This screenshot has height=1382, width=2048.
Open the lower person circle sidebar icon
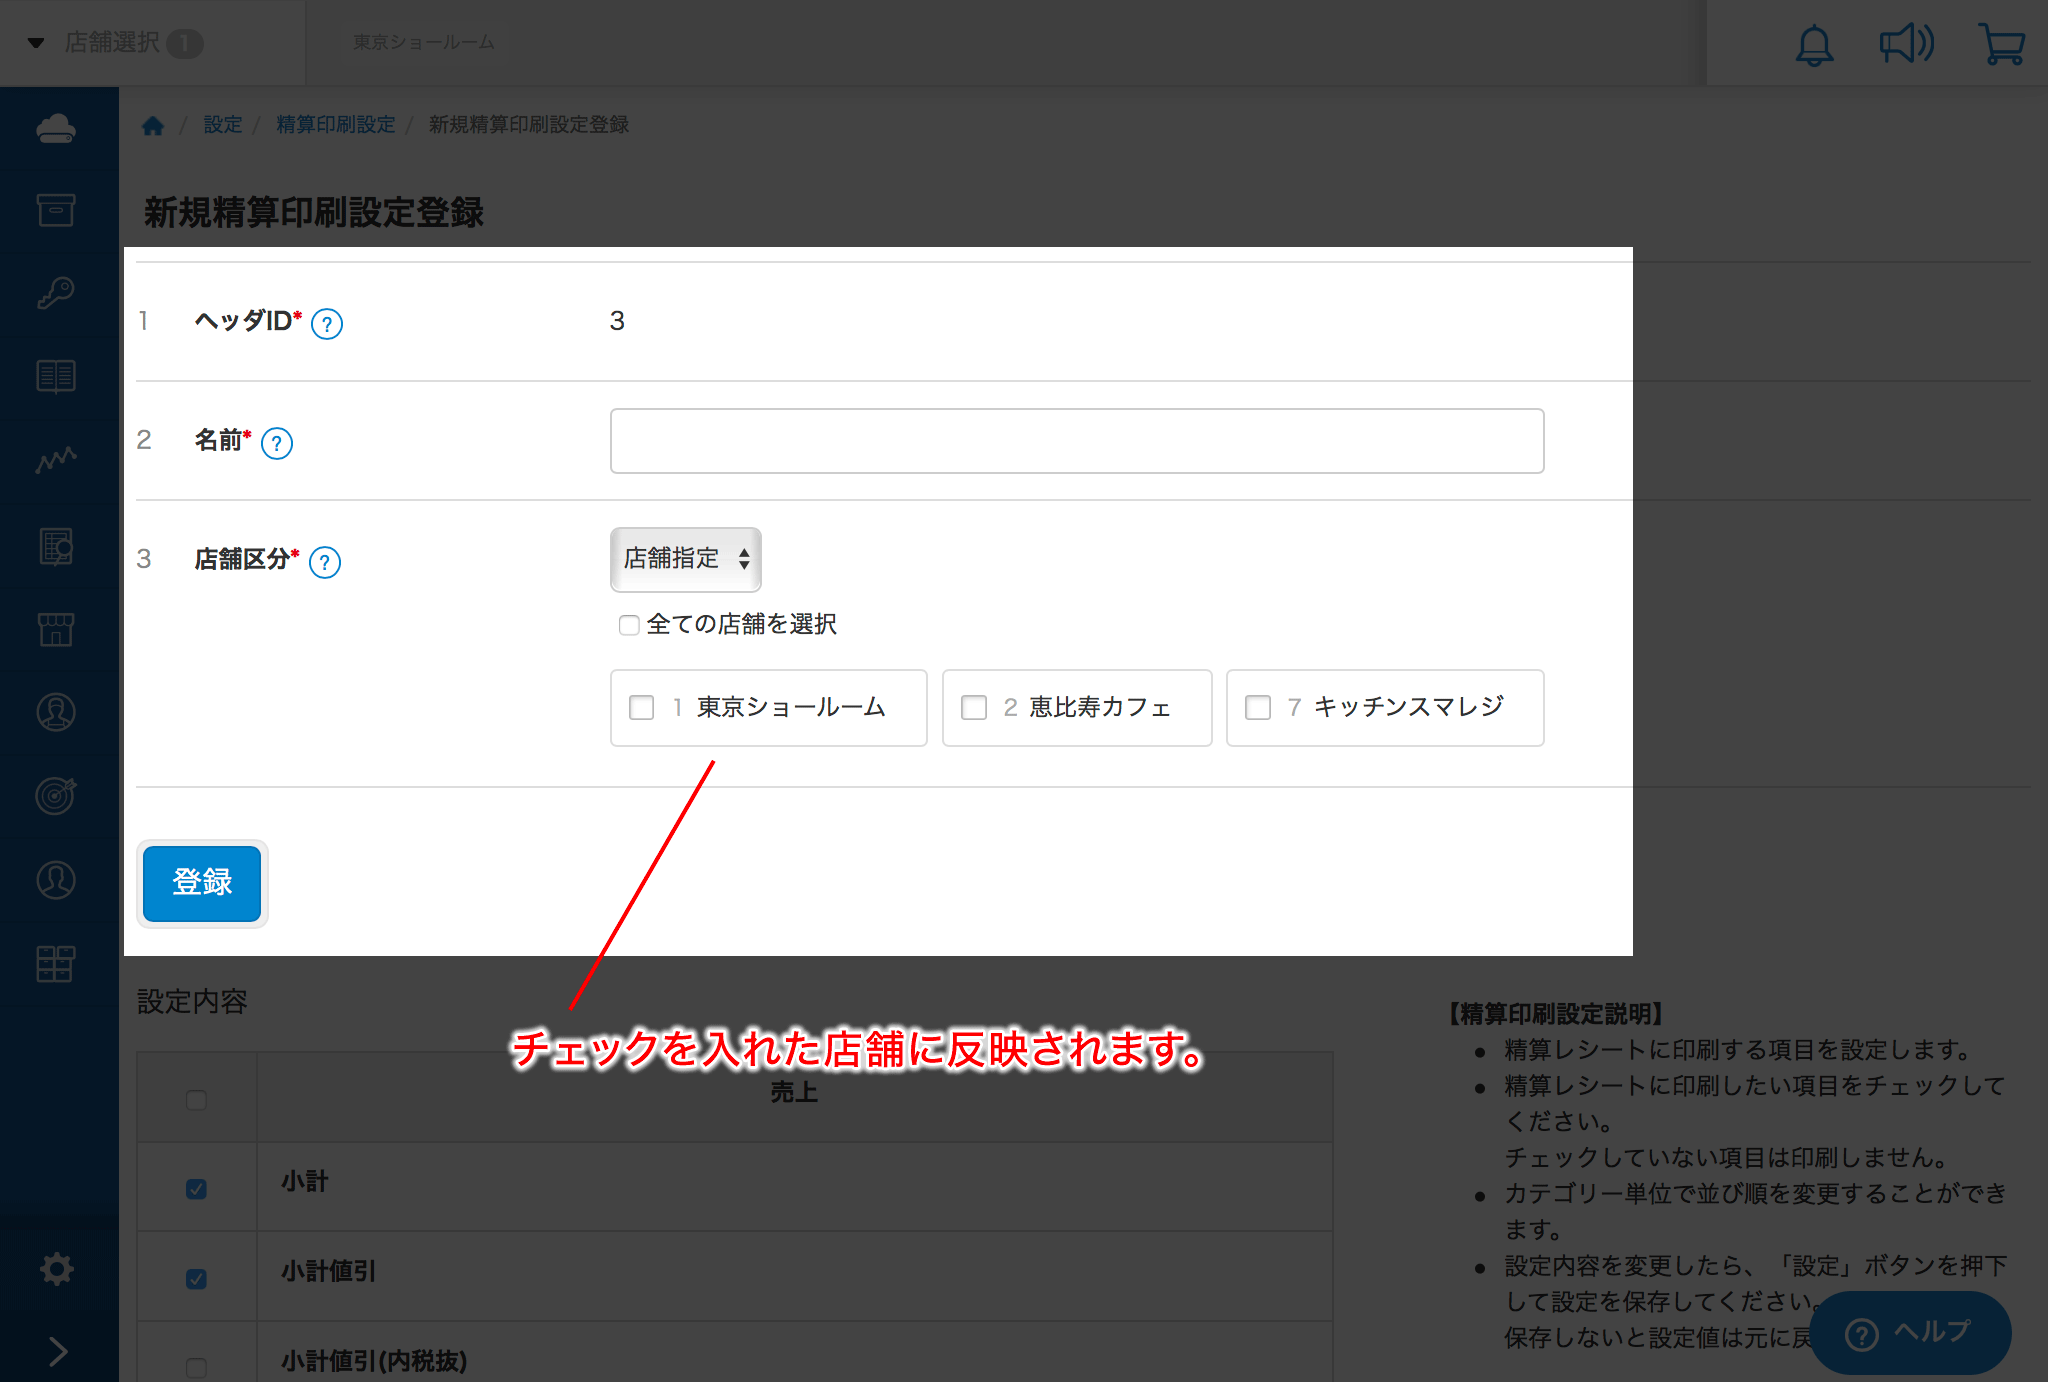point(56,880)
